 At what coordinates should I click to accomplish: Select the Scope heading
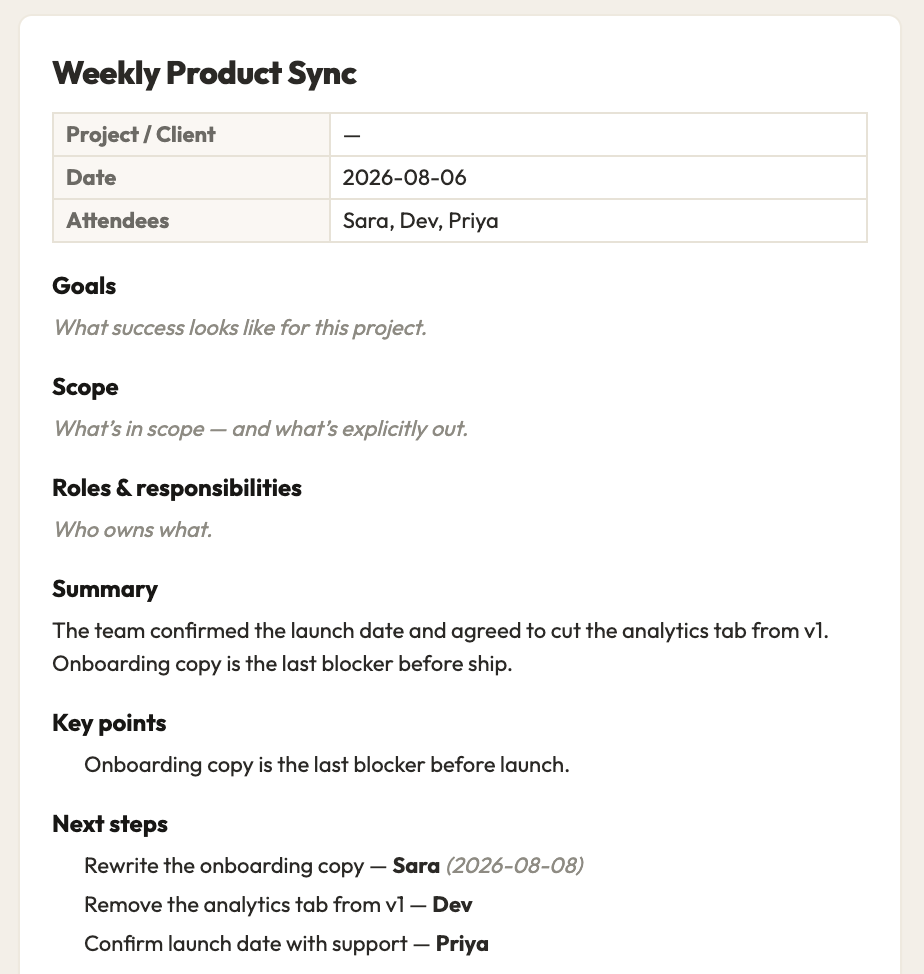(85, 387)
